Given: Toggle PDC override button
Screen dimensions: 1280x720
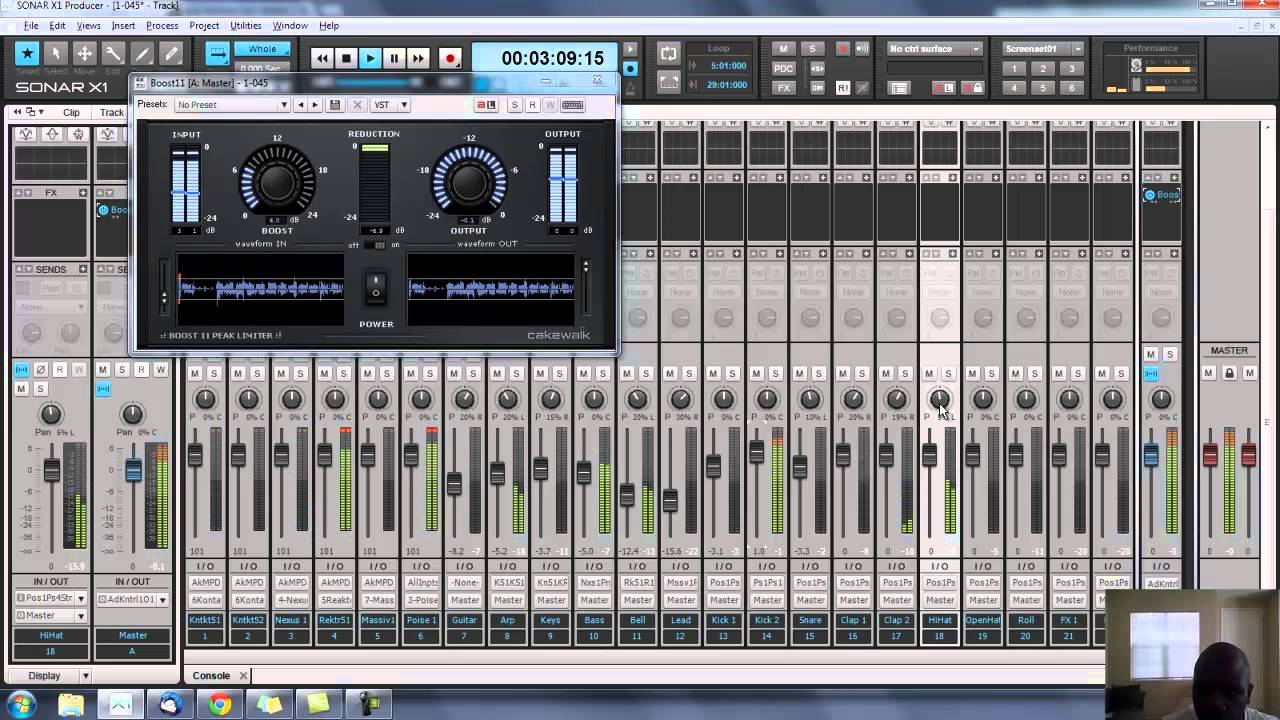Looking at the screenshot, I should coord(783,68).
